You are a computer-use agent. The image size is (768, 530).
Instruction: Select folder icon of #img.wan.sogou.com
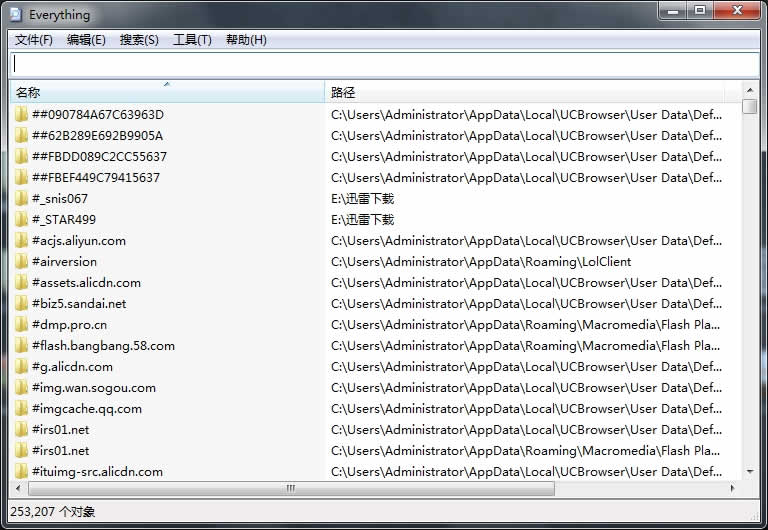point(21,388)
